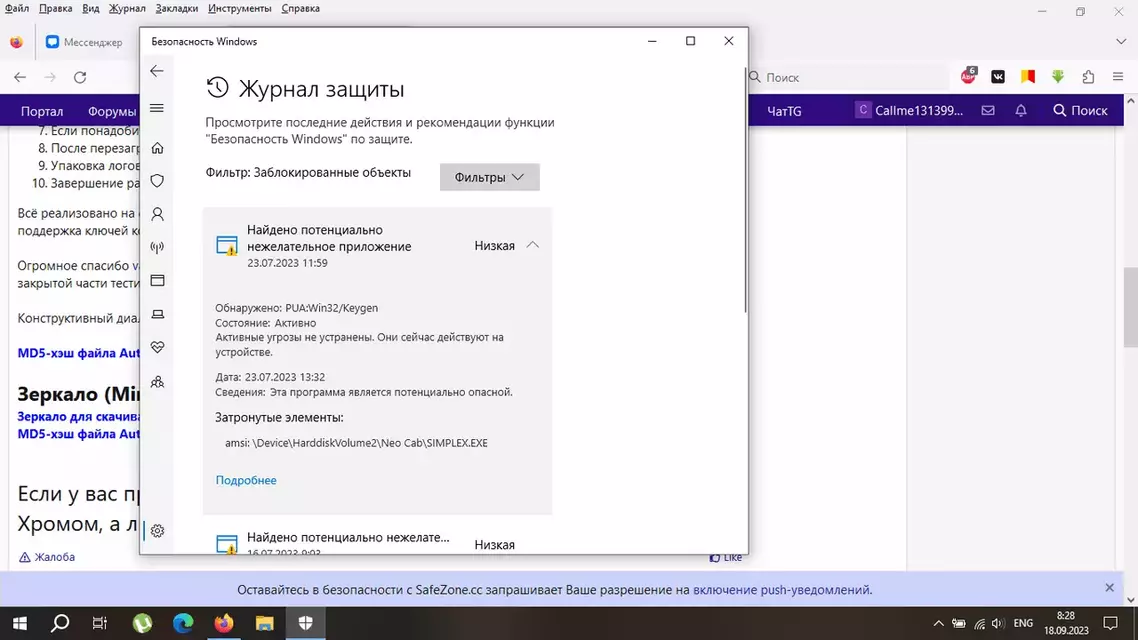1138x640 pixels.
Task: Open the Журнал menu in Firefox
Action: (x=127, y=9)
